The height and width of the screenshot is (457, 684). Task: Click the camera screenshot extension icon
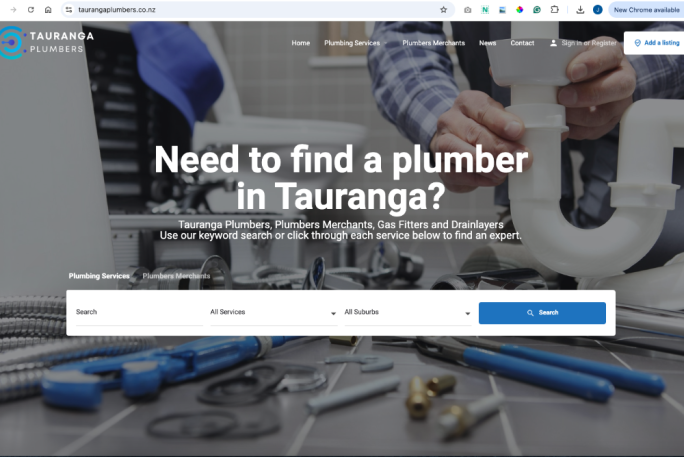pos(467,10)
